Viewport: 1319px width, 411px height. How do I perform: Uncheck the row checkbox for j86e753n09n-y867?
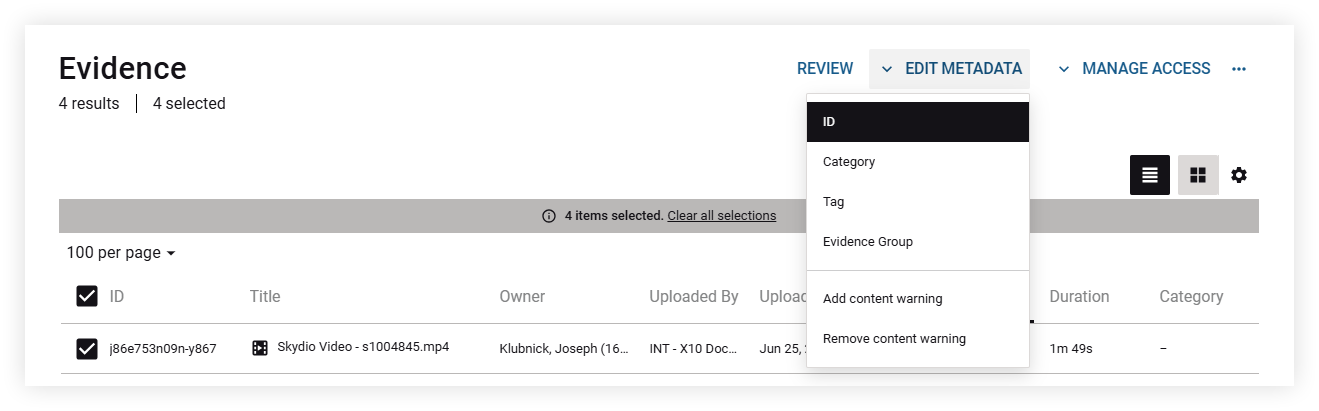point(87,349)
